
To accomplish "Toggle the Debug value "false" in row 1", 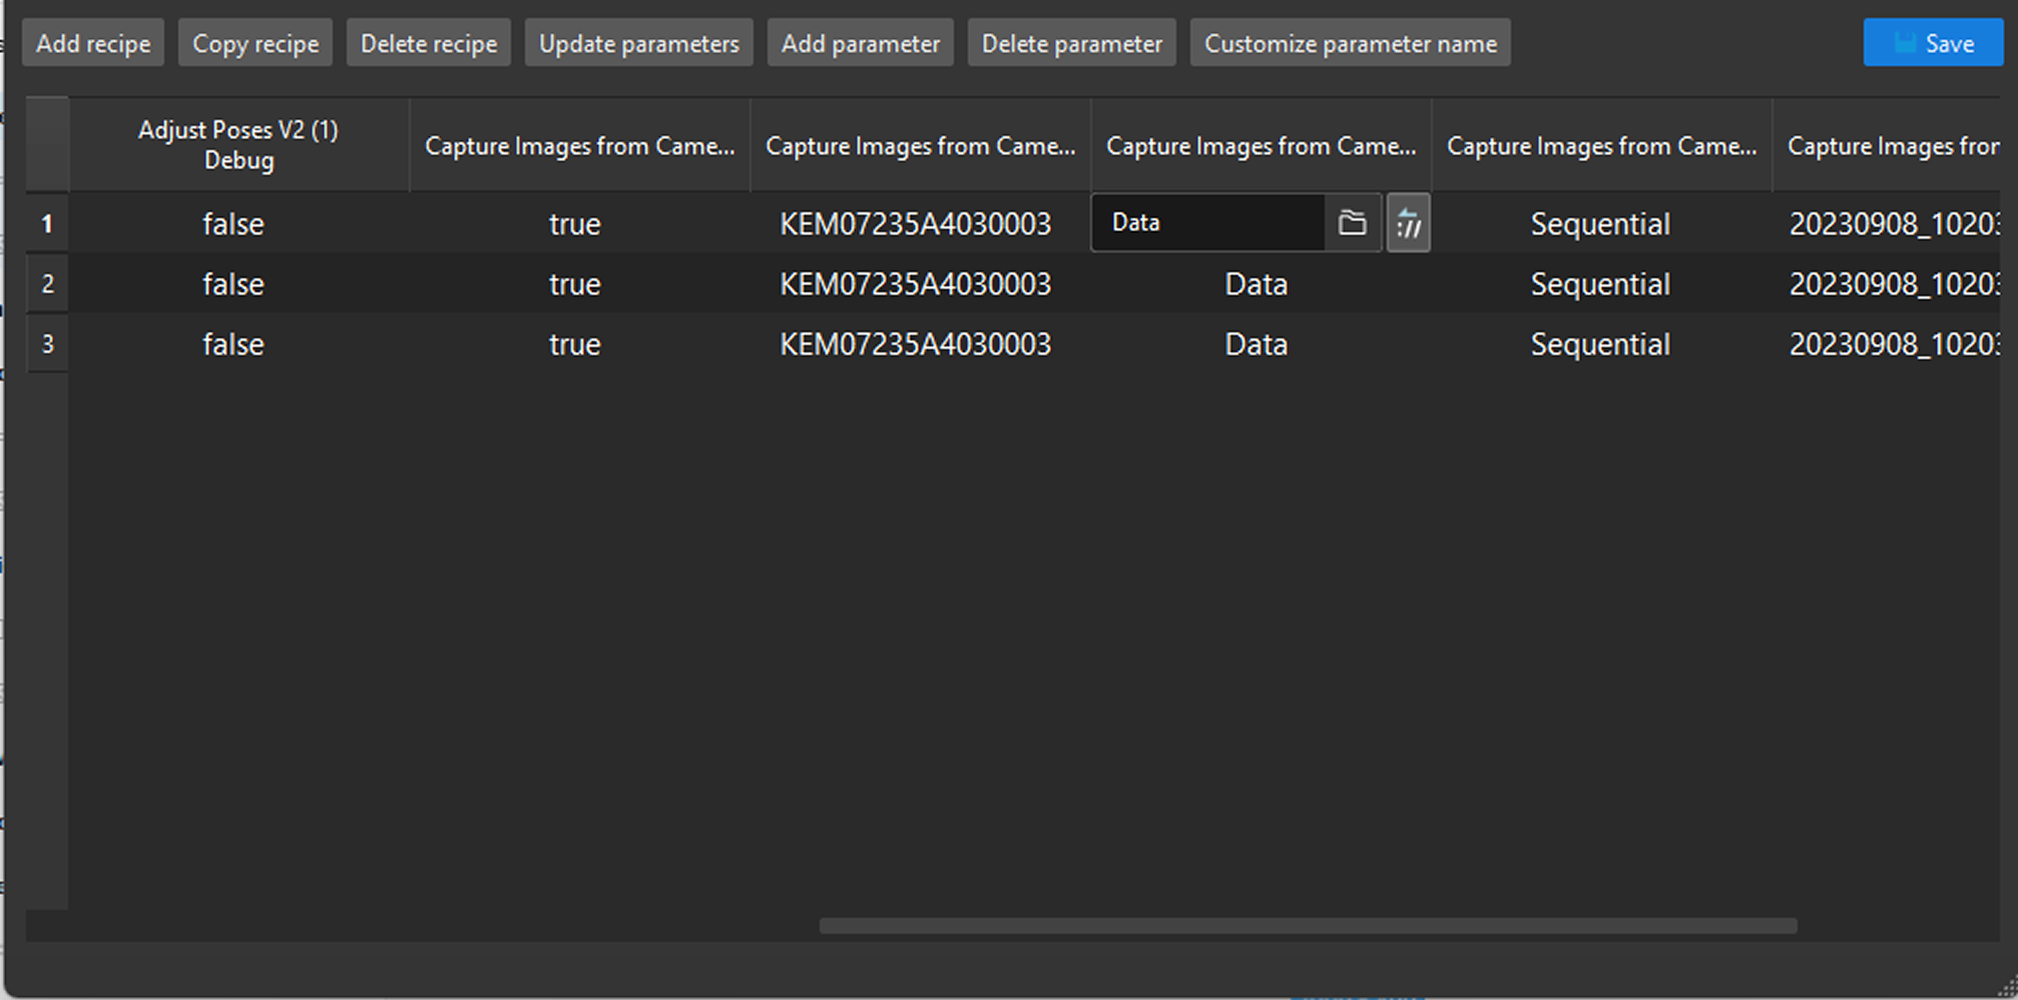I will [233, 223].
